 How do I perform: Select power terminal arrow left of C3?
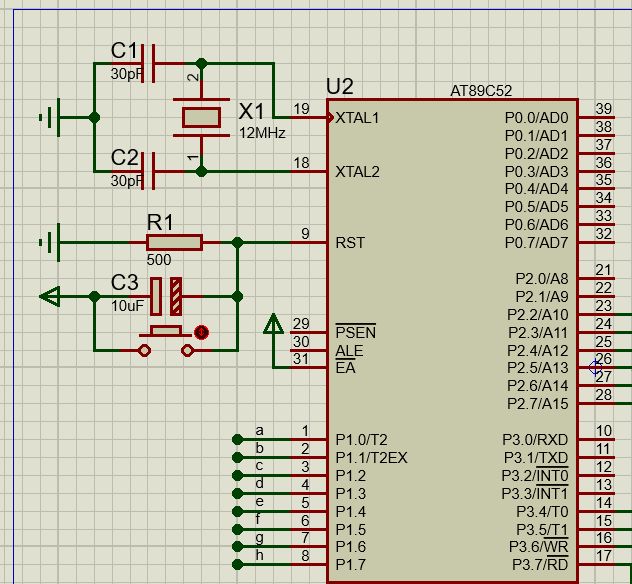click(50, 297)
